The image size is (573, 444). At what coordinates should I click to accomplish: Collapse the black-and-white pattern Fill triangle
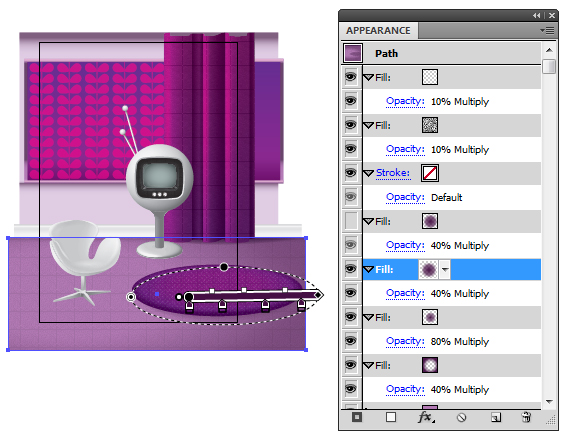(368, 125)
